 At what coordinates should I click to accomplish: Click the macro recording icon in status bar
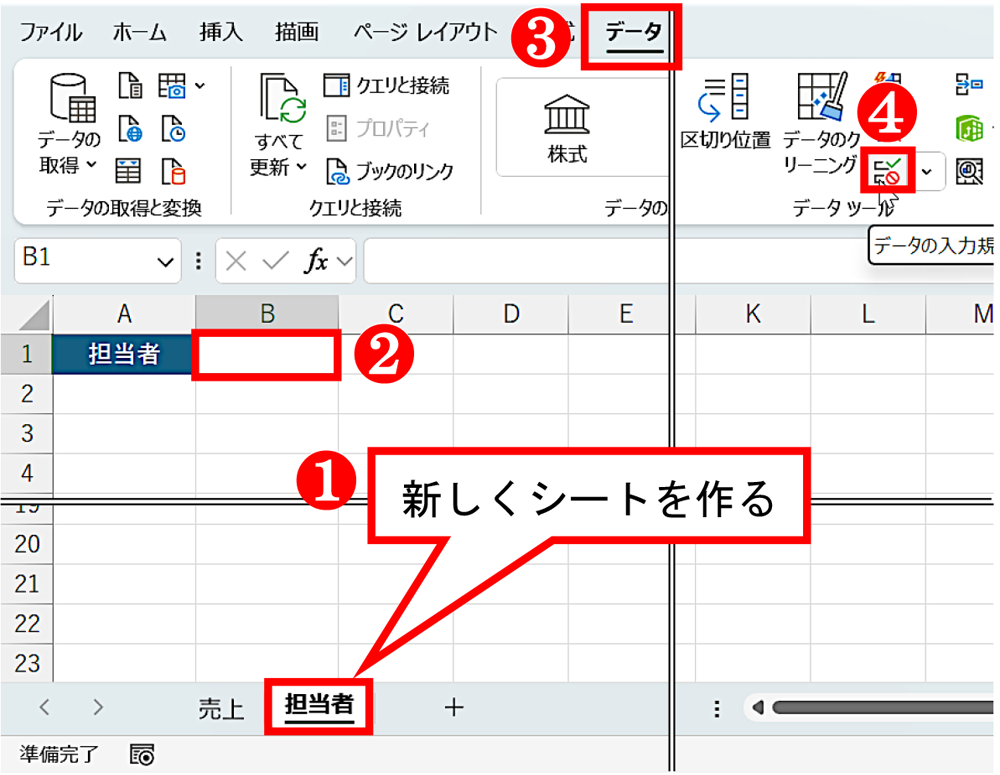[x=142, y=755]
